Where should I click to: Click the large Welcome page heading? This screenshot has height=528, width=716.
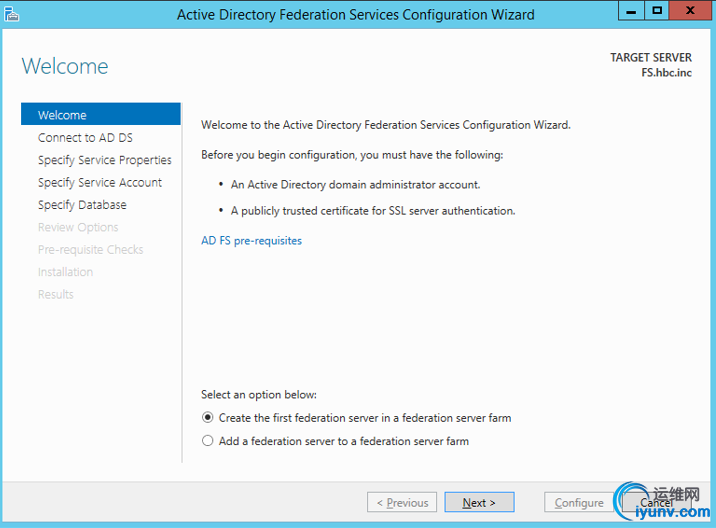click(65, 66)
